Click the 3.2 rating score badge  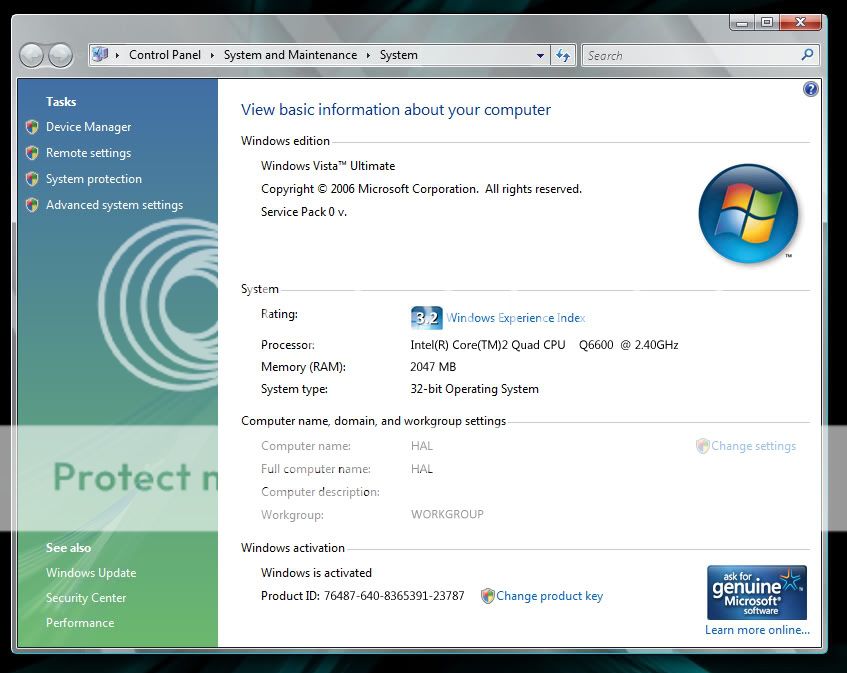click(426, 318)
